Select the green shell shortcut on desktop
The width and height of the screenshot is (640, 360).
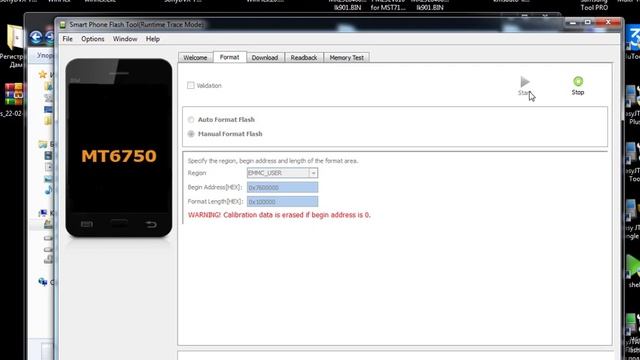pos(633,266)
